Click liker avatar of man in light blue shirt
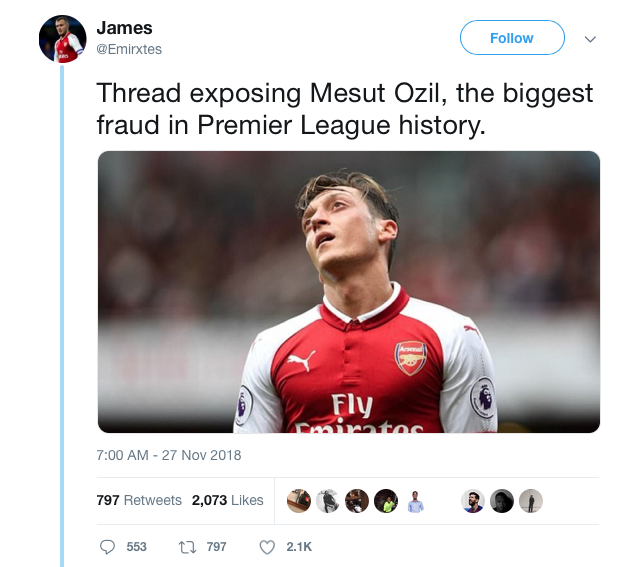638x567 pixels. pyautogui.click(x=416, y=501)
